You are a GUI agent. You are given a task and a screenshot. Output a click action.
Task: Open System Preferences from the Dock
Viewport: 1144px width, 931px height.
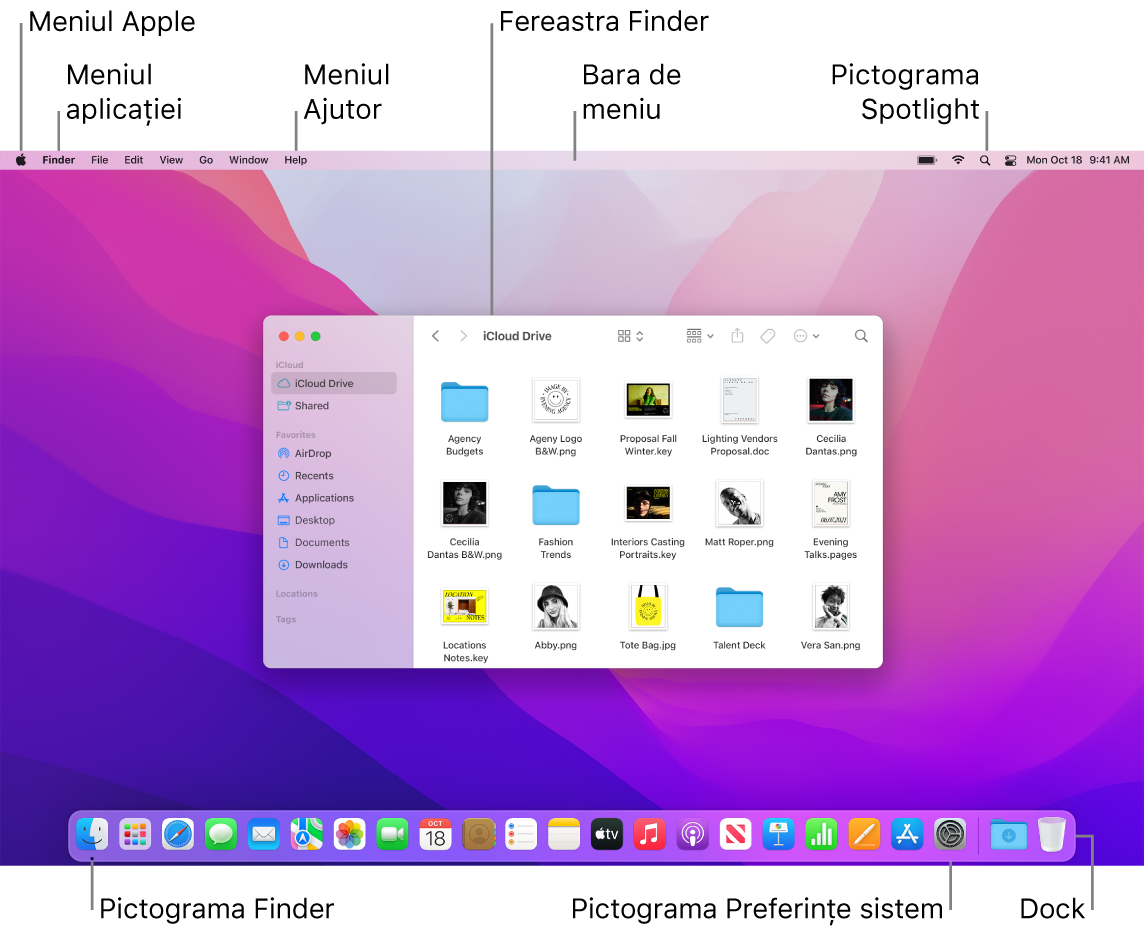(950, 834)
